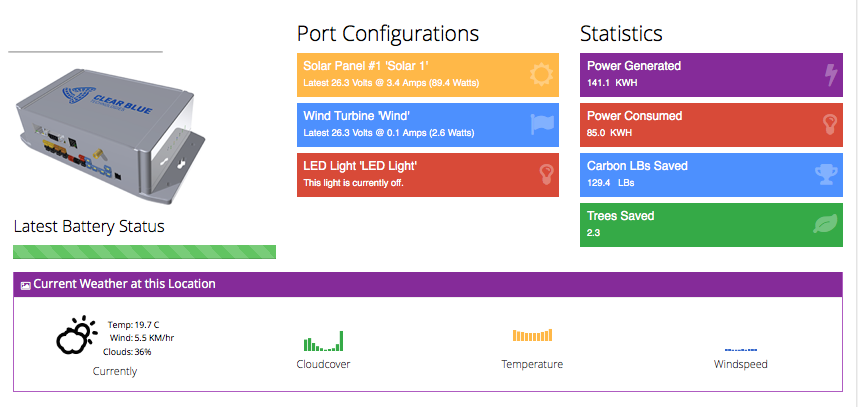Click the orange Temperature bar chart
Viewport: 858px width, 407px height.
pyautogui.click(x=532, y=336)
